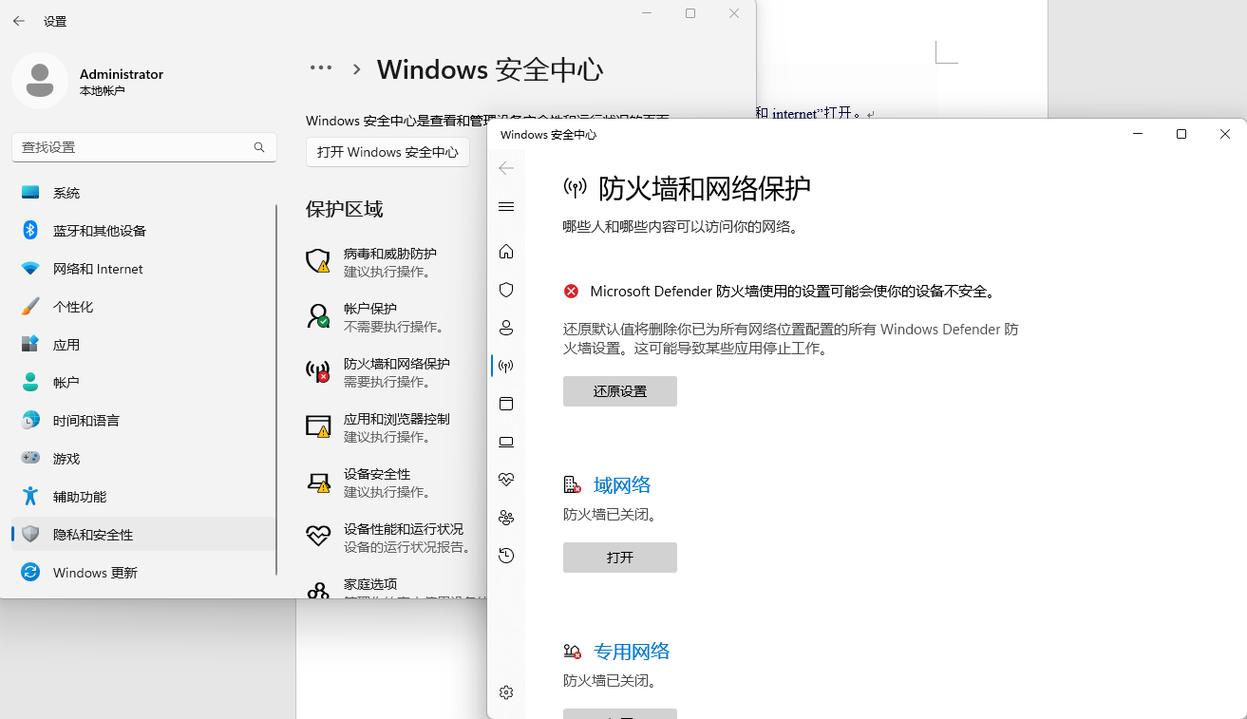Select the 帐户保护 person icon in sidebar
This screenshot has width=1247, height=719.
coord(506,327)
